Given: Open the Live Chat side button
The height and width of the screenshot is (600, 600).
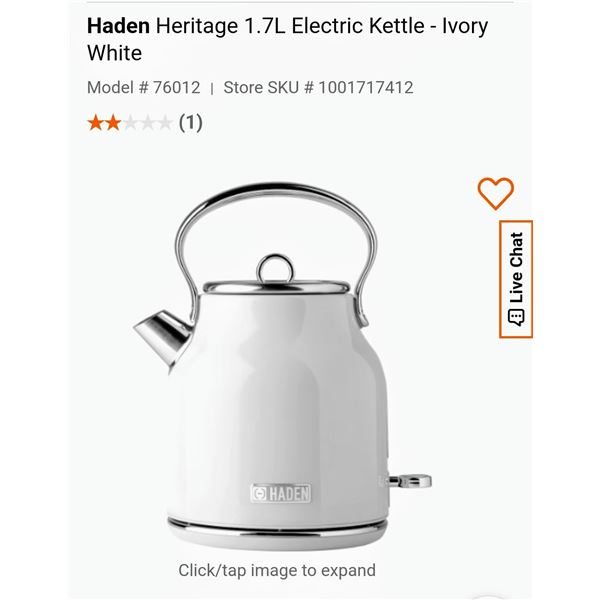Looking at the screenshot, I should coord(516,279).
